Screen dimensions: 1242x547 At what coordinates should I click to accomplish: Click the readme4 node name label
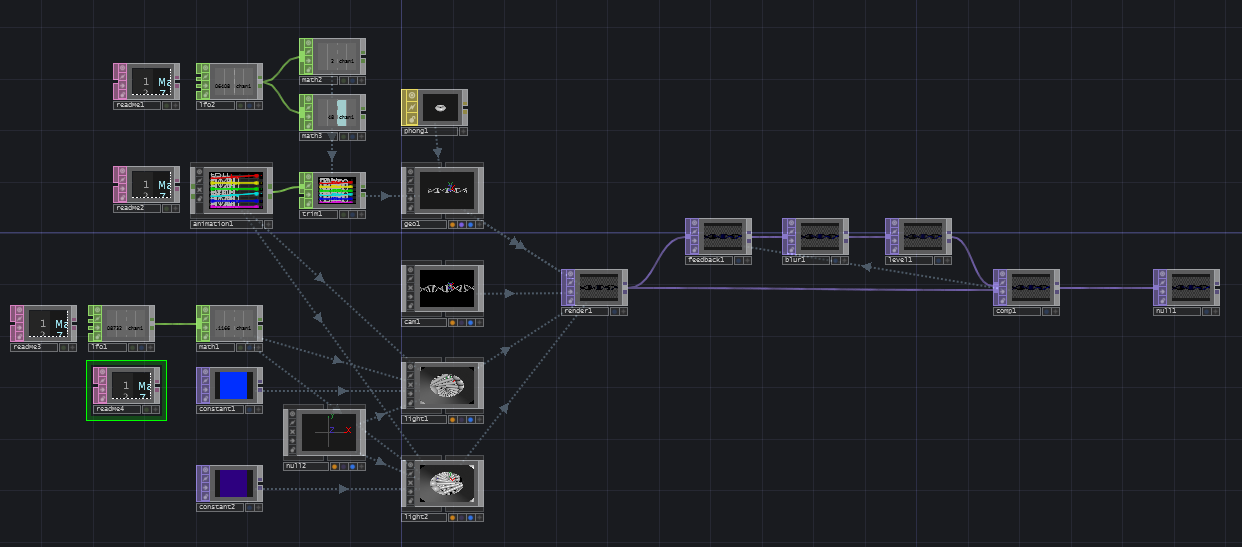(116, 409)
